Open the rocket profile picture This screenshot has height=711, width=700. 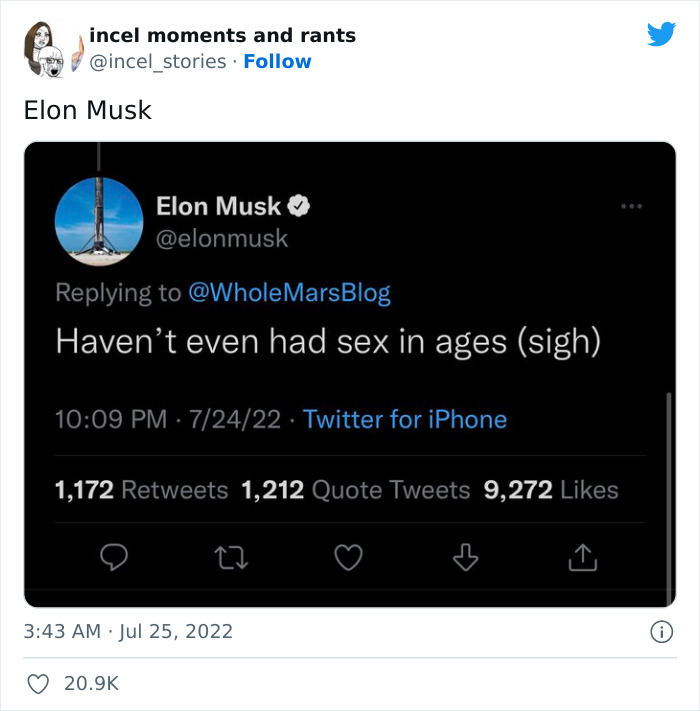point(99,222)
